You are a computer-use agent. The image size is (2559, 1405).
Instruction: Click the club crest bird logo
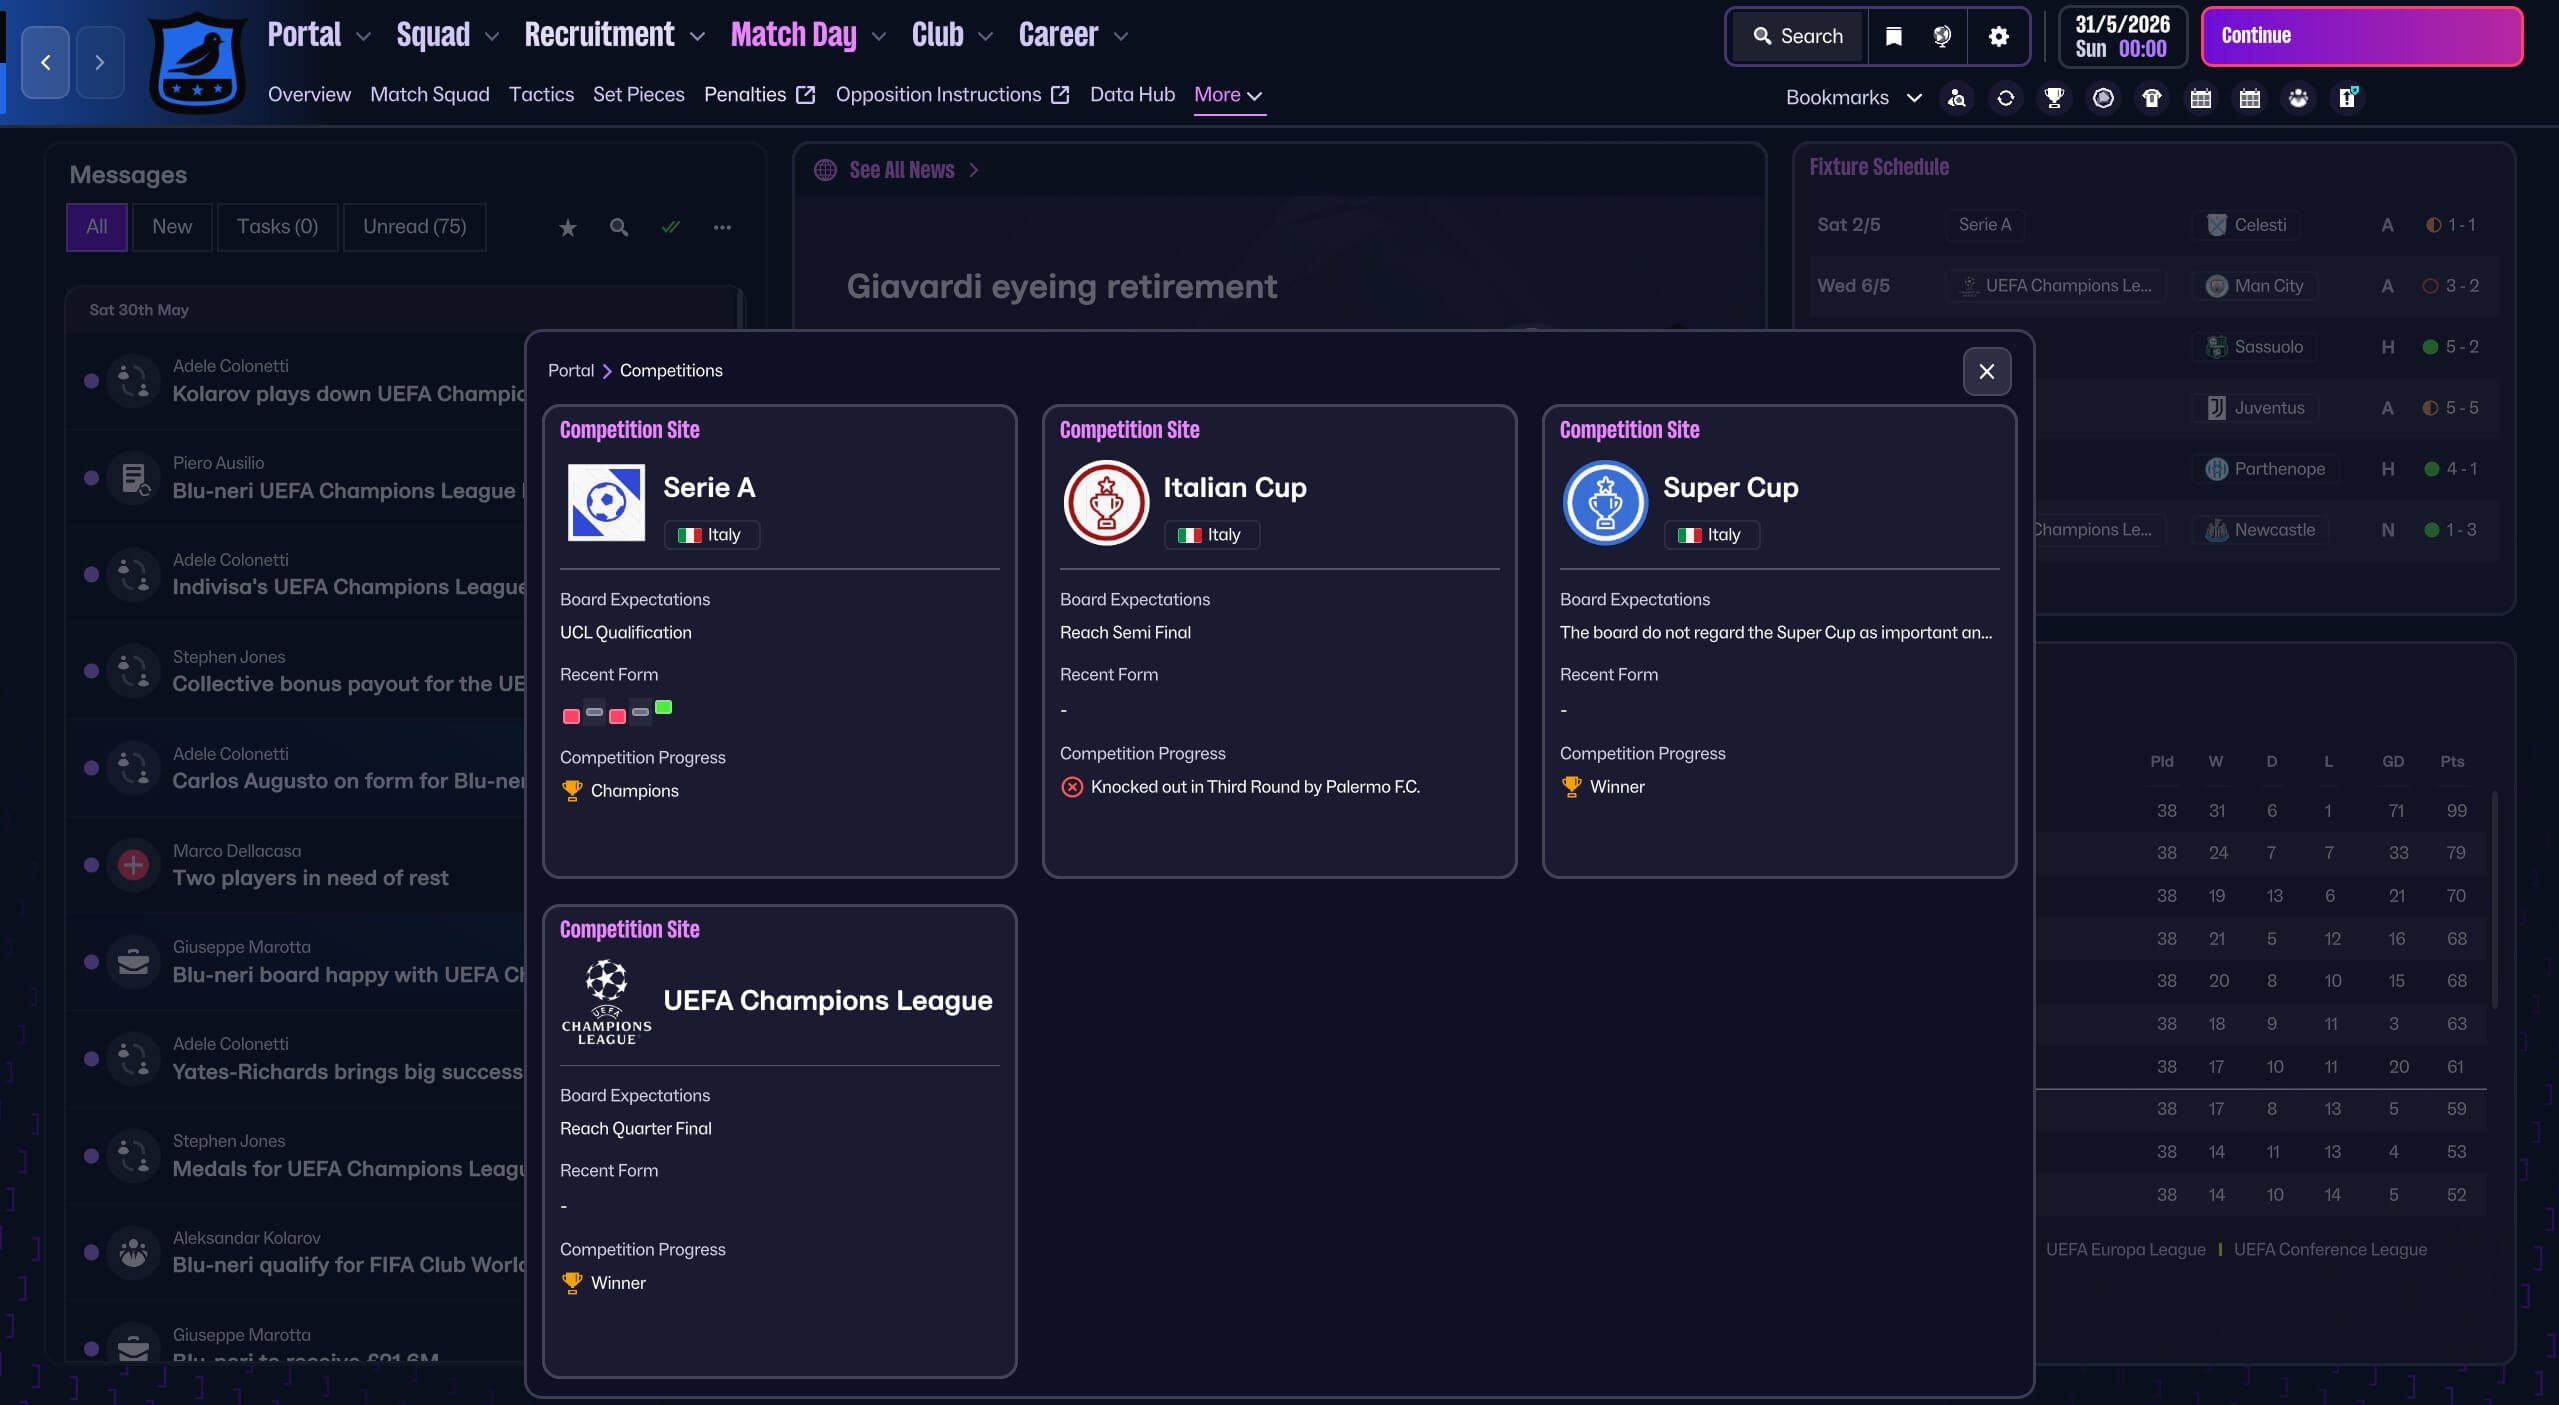click(x=197, y=64)
